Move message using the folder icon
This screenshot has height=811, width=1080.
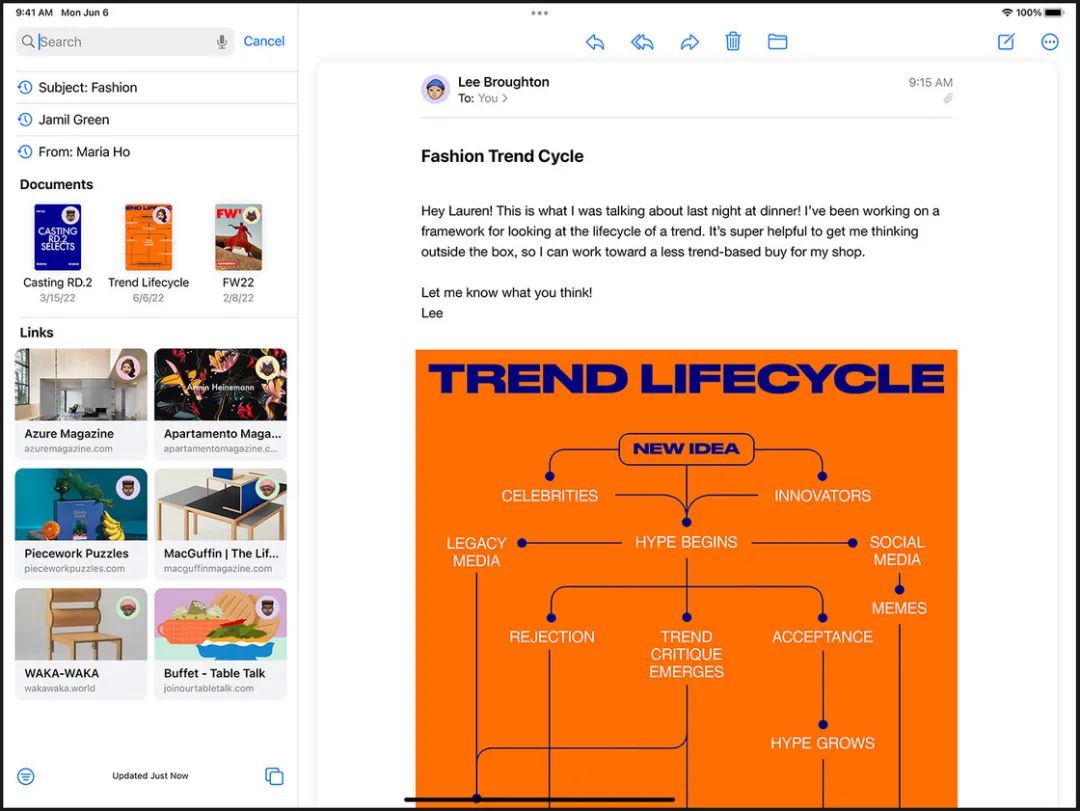click(778, 41)
